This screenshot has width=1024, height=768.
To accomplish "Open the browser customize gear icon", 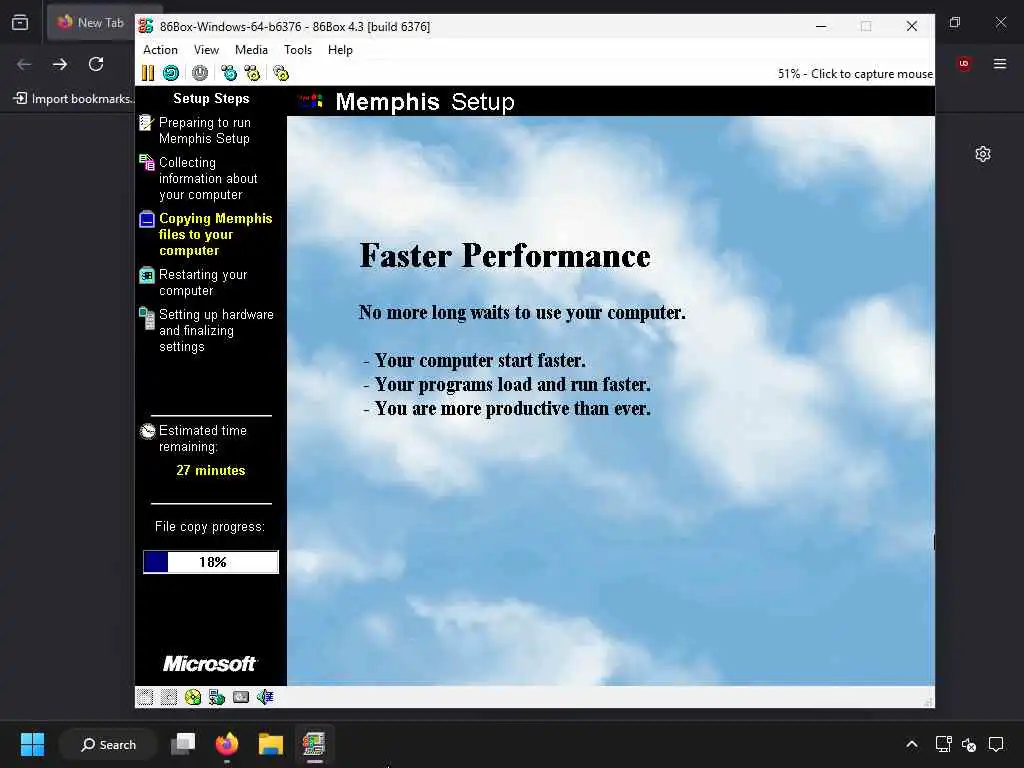I will (983, 154).
